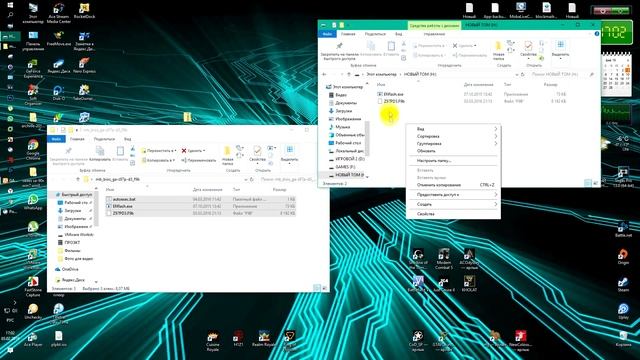Open address history dropdown in left Explorer
The width and height of the screenshot is (640, 360).
[x=246, y=179]
